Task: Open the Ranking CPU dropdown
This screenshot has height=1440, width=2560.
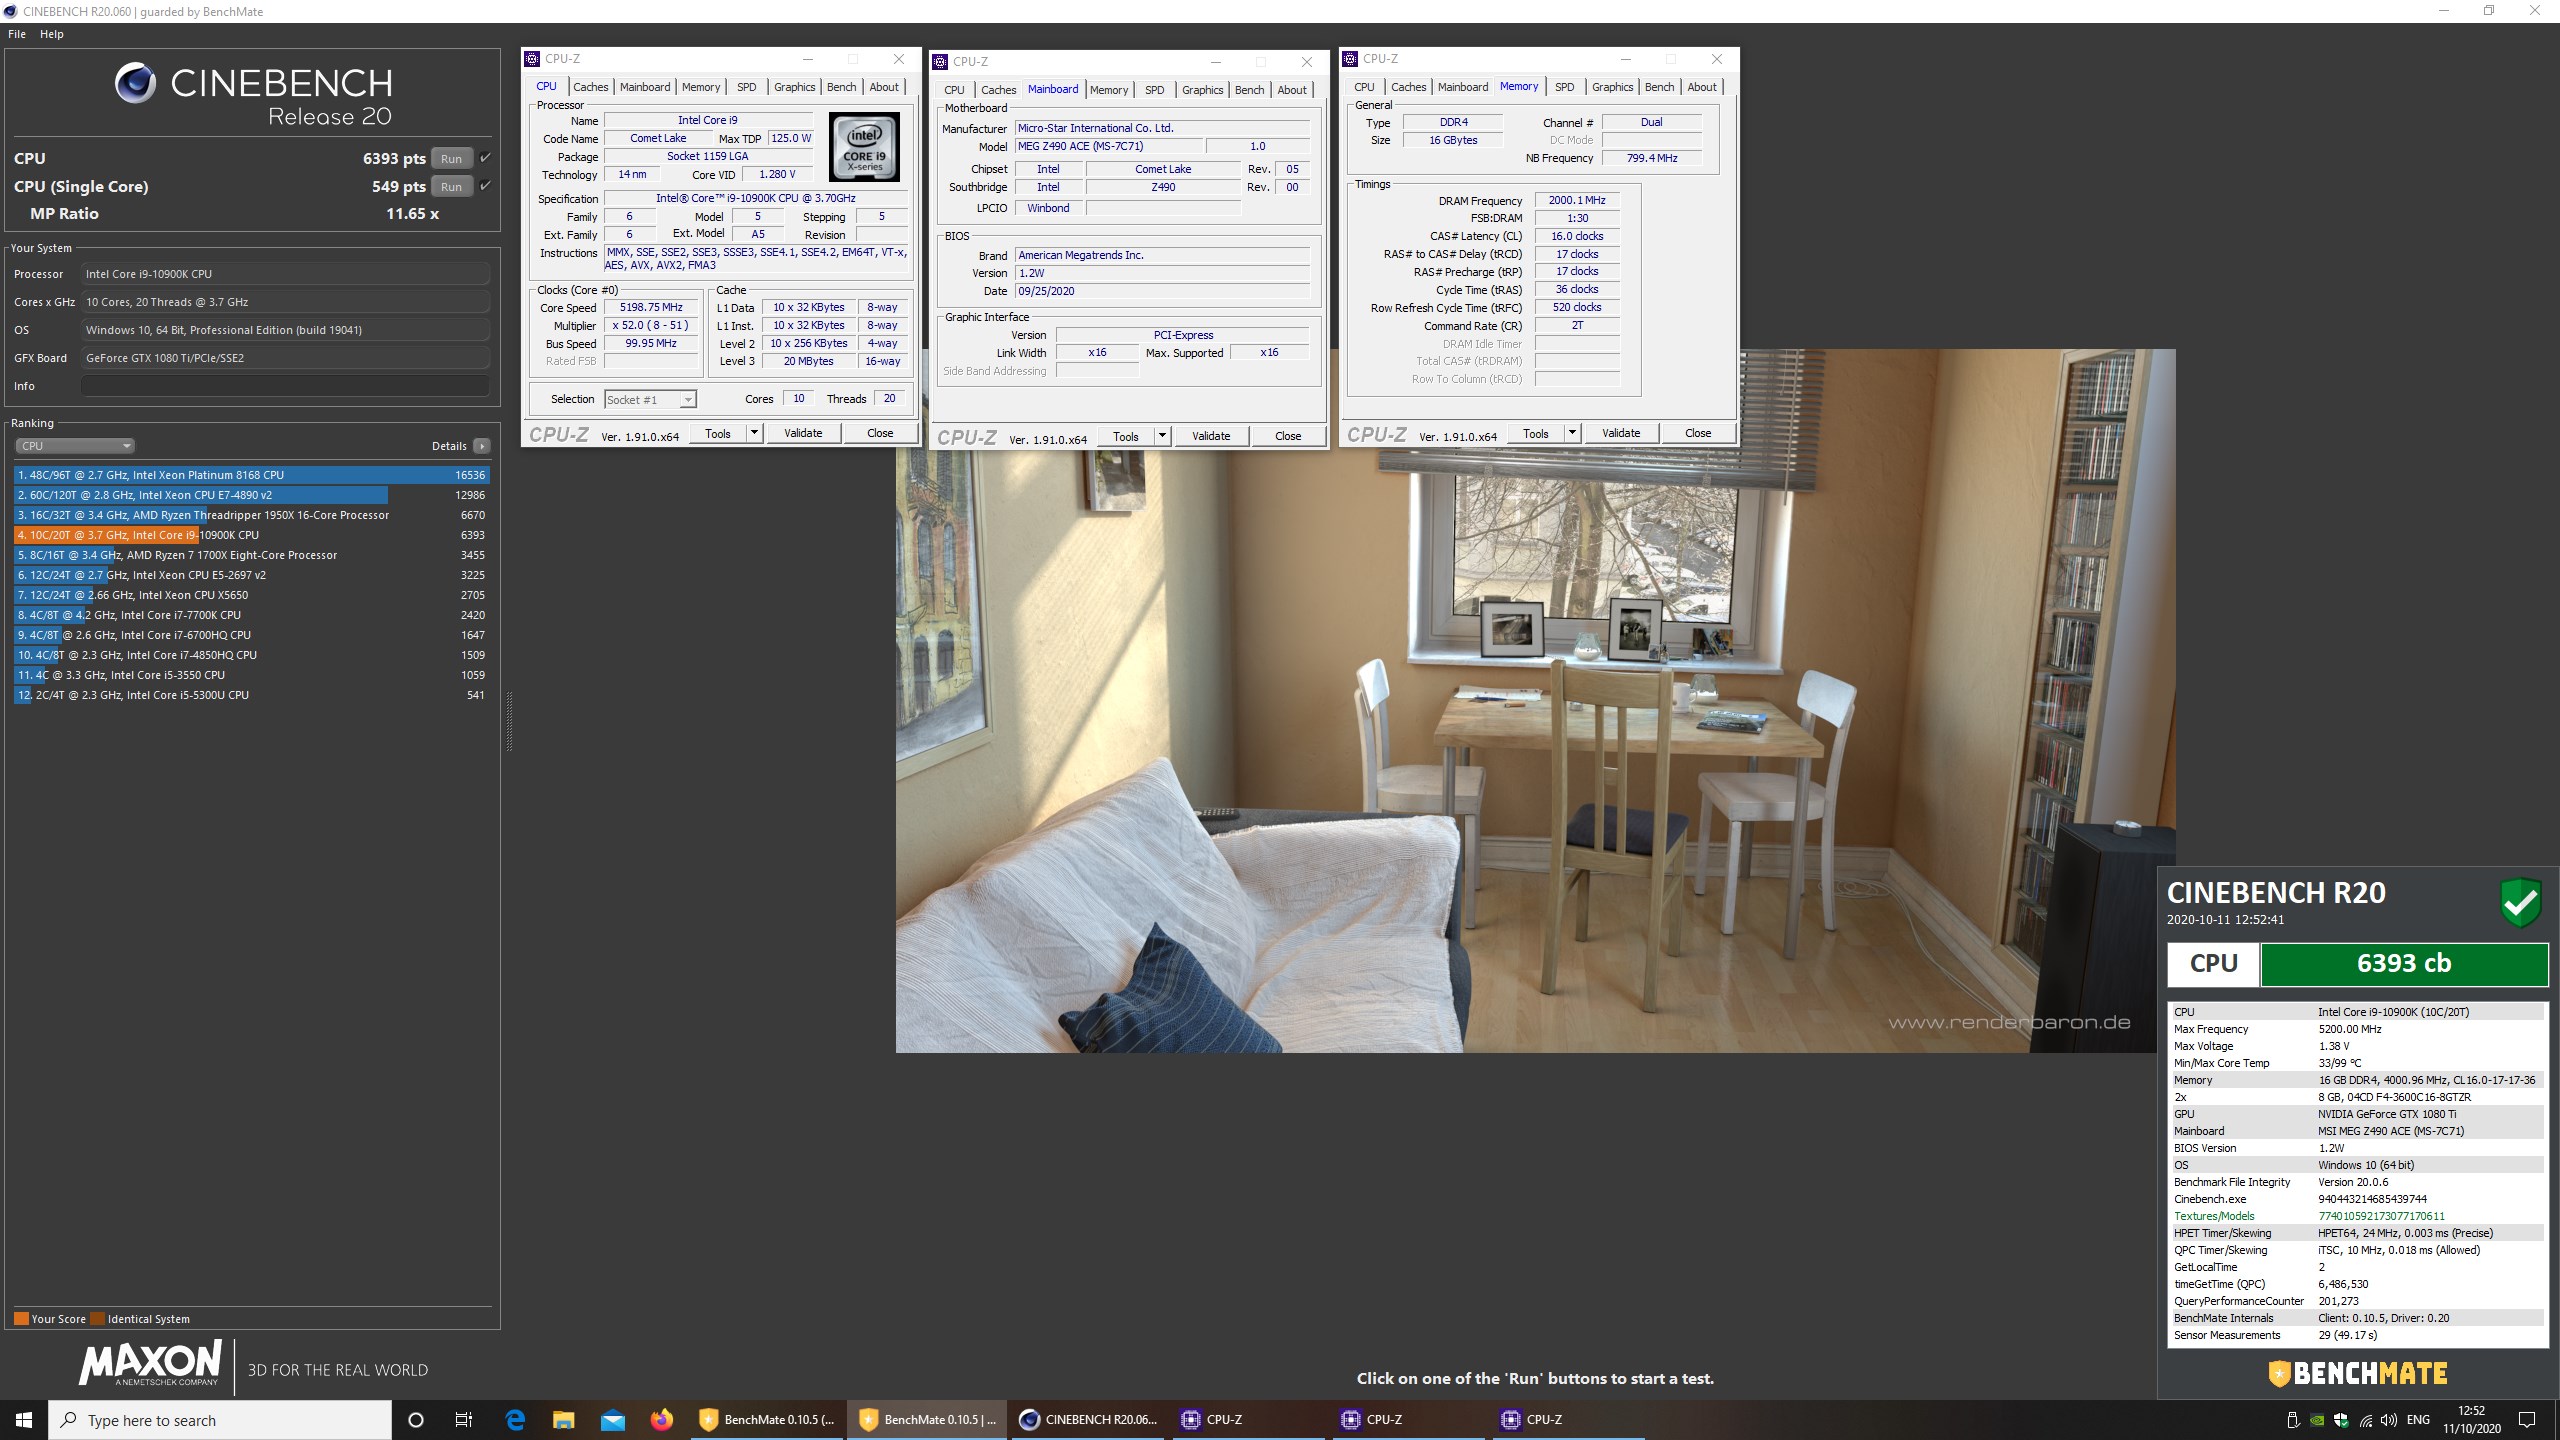Action: (74, 446)
